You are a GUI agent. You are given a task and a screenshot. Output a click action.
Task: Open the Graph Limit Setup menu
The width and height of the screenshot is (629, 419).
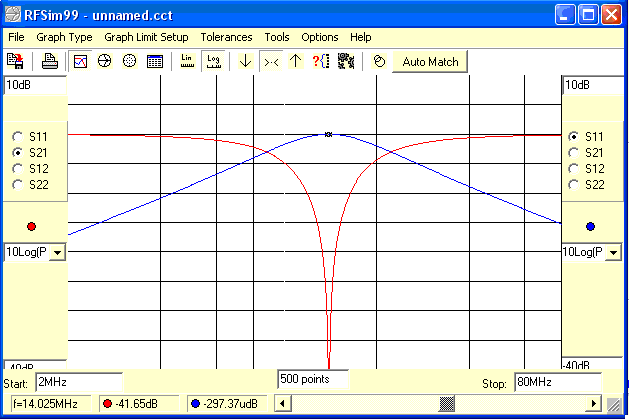tap(146, 37)
